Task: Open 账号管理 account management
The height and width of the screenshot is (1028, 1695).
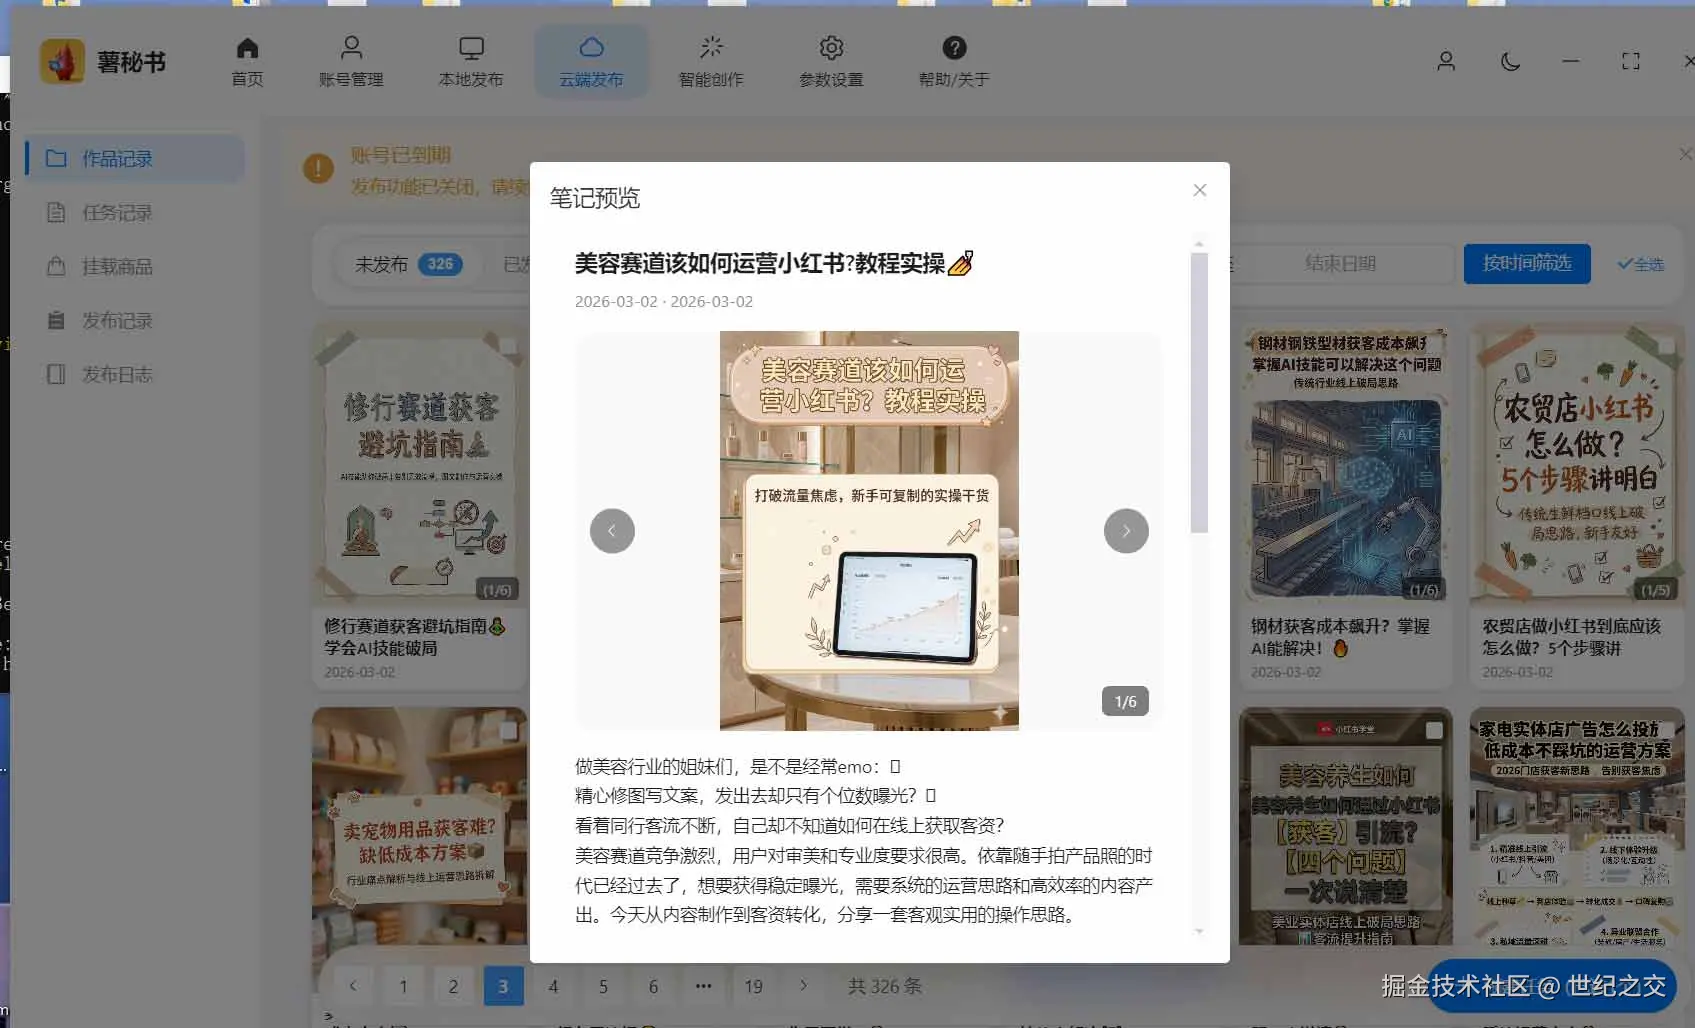Action: [x=351, y=60]
